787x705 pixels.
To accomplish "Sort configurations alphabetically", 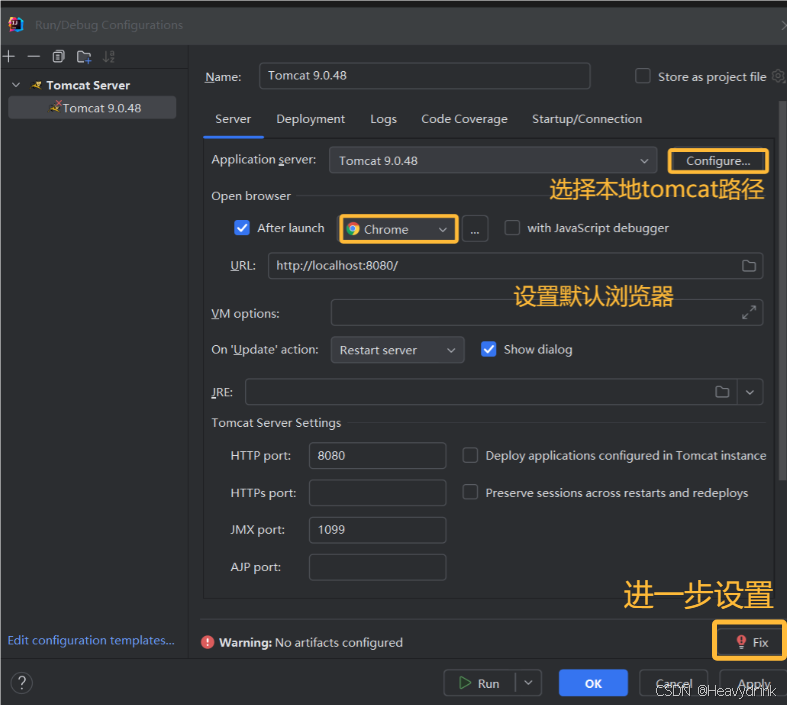I will coord(109,57).
